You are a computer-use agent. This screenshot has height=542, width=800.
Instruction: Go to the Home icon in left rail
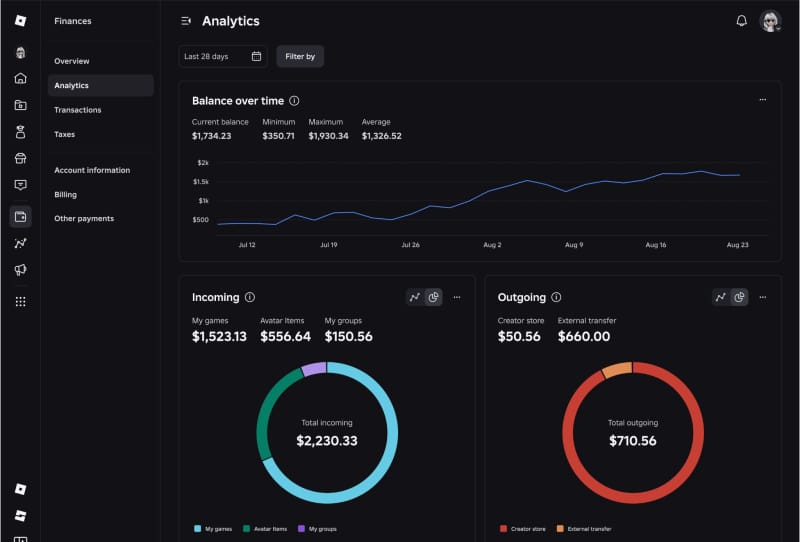pyautogui.click(x=20, y=78)
